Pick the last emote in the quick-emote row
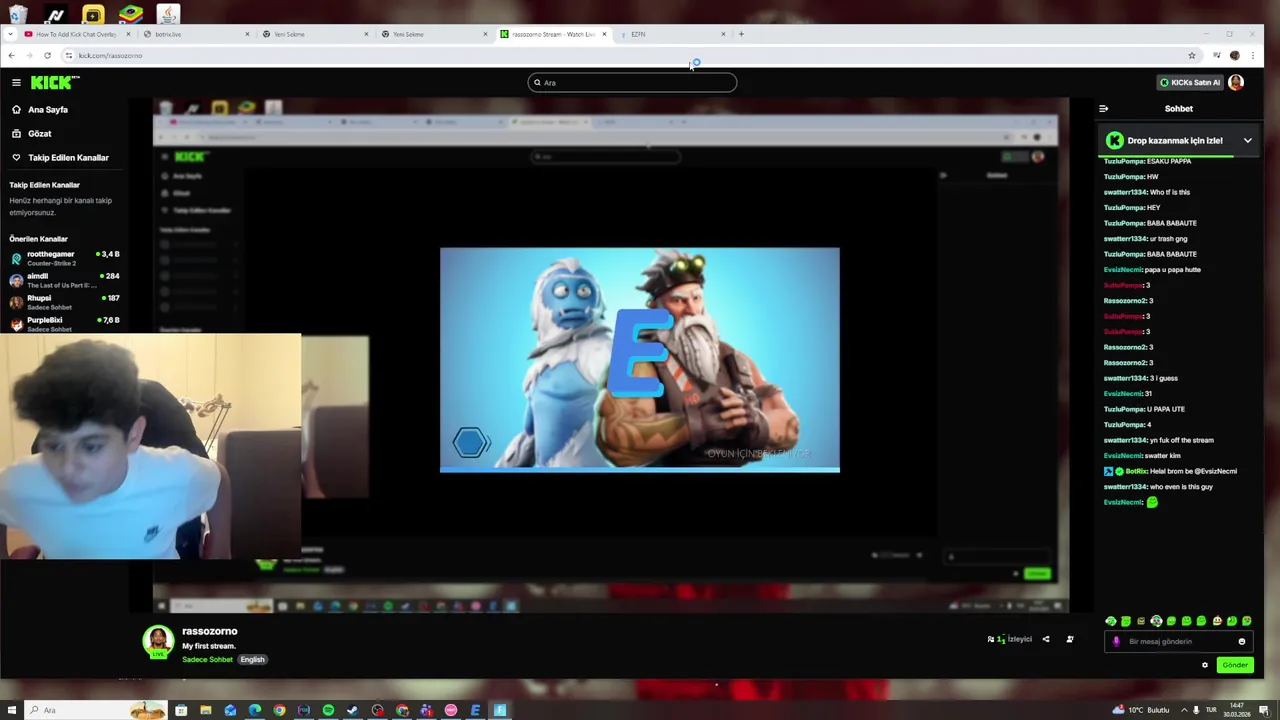Screen dimensions: 1280x720 click(x=1247, y=621)
